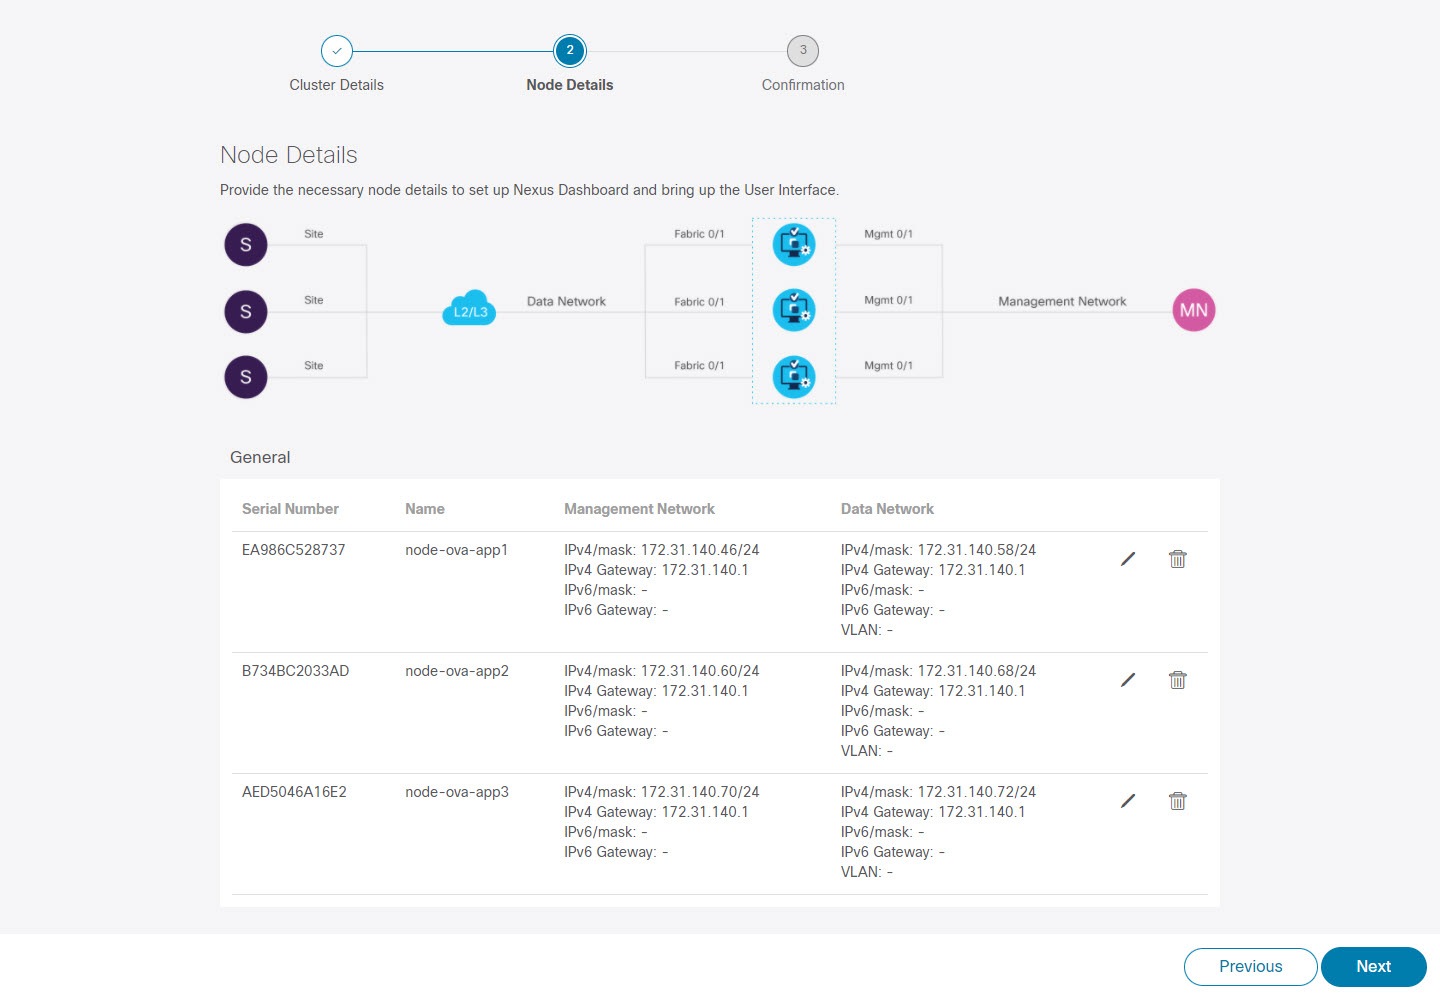The height and width of the screenshot is (1000, 1440).
Task: Delete the node-ova-app3 entry
Action: click(x=1177, y=800)
